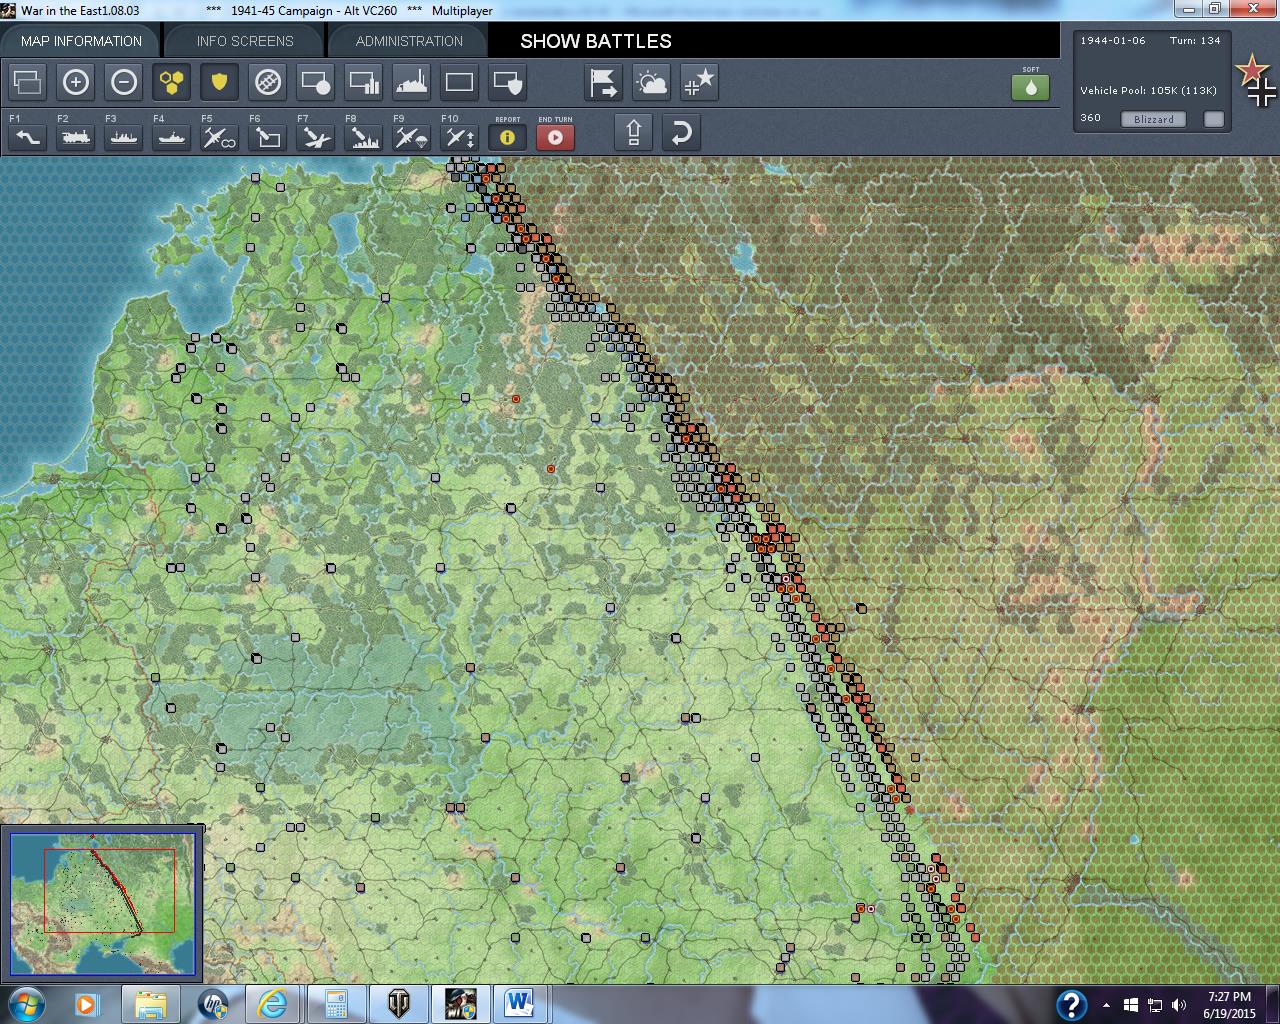Image resolution: width=1280 pixels, height=1024 pixels.
Task: Select F3 naval transport ship icon
Action: click(x=123, y=137)
